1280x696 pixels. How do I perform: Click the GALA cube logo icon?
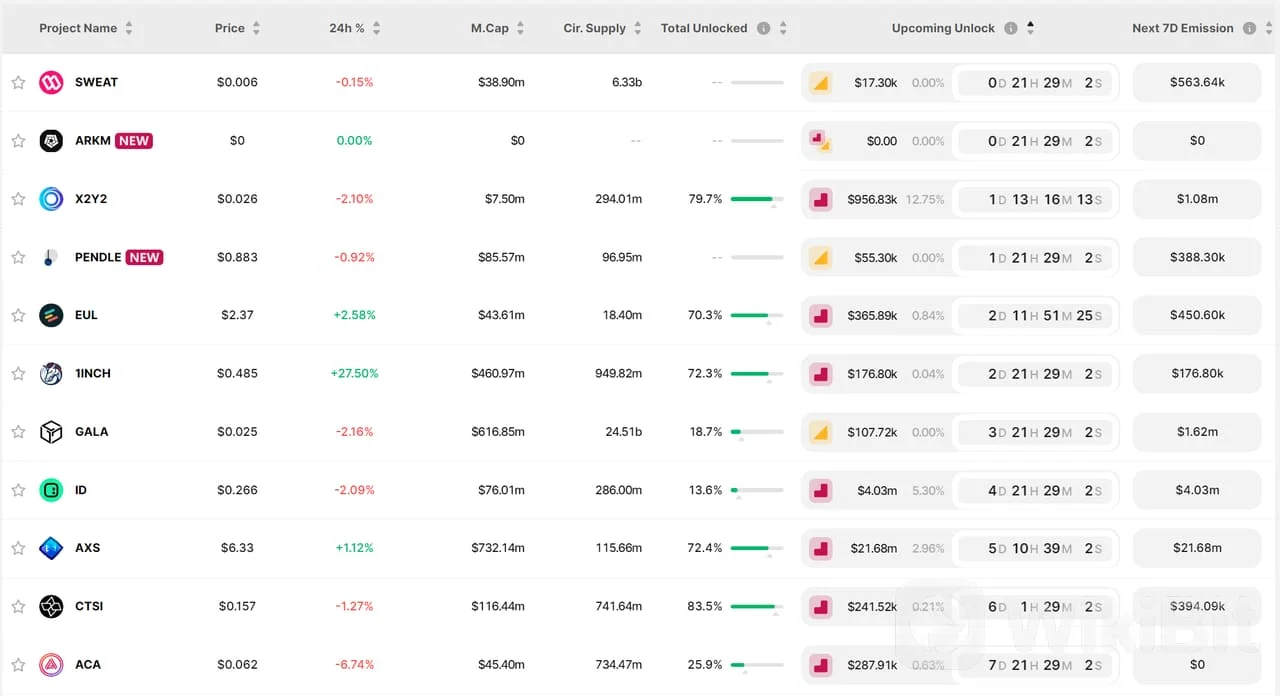tap(51, 432)
